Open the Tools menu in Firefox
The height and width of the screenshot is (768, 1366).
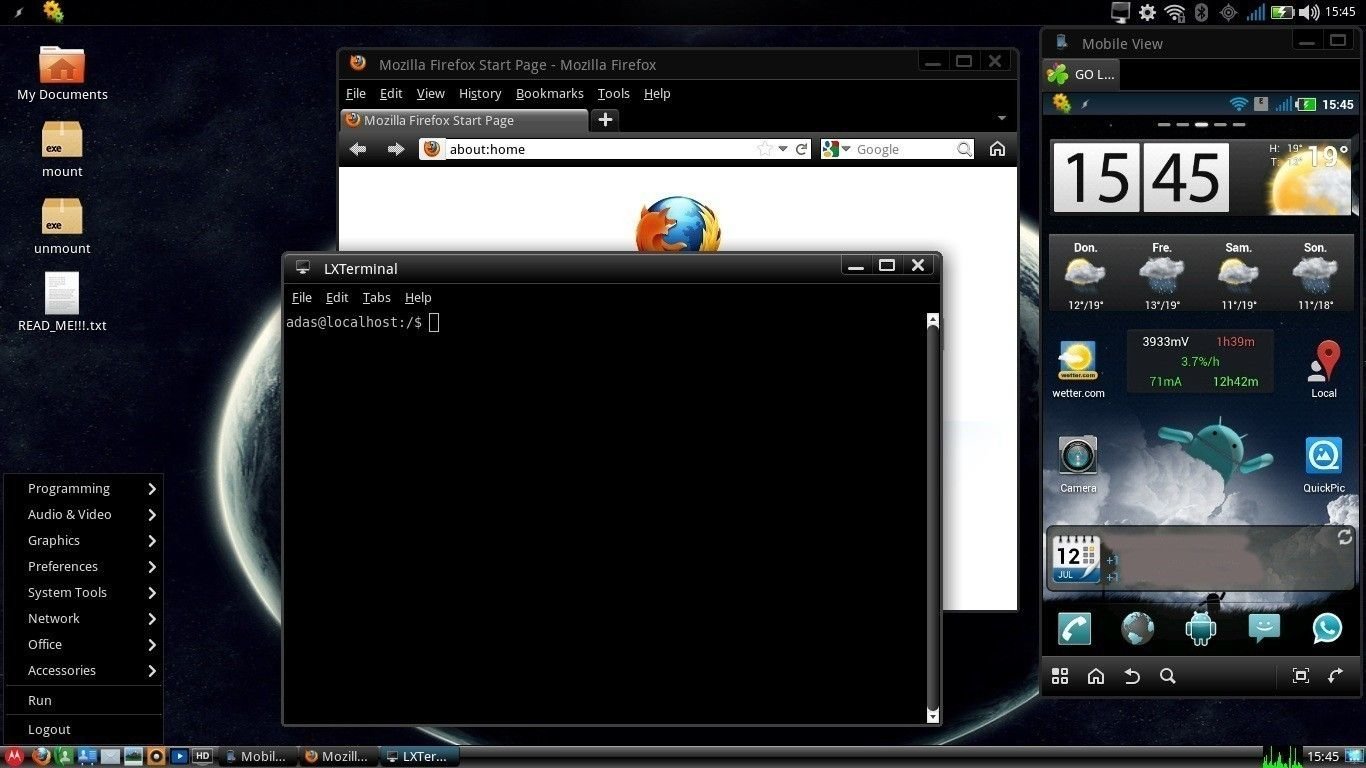tap(614, 93)
